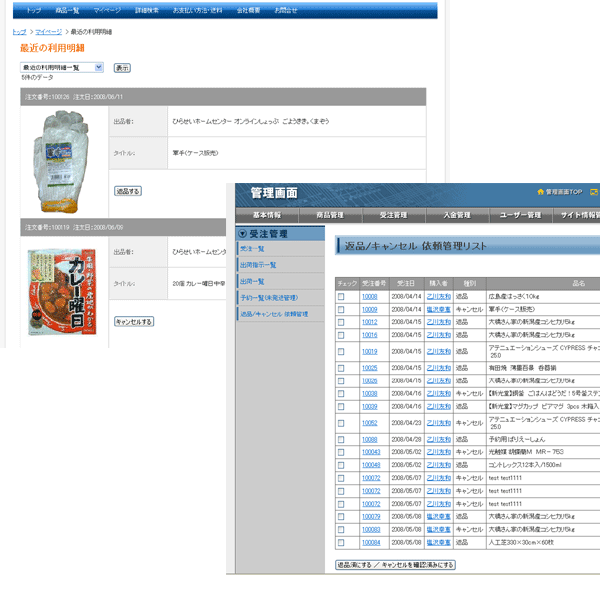
Task: Open 予約一覧(未発送管理) in the sidebar
Action: click(x=268, y=298)
